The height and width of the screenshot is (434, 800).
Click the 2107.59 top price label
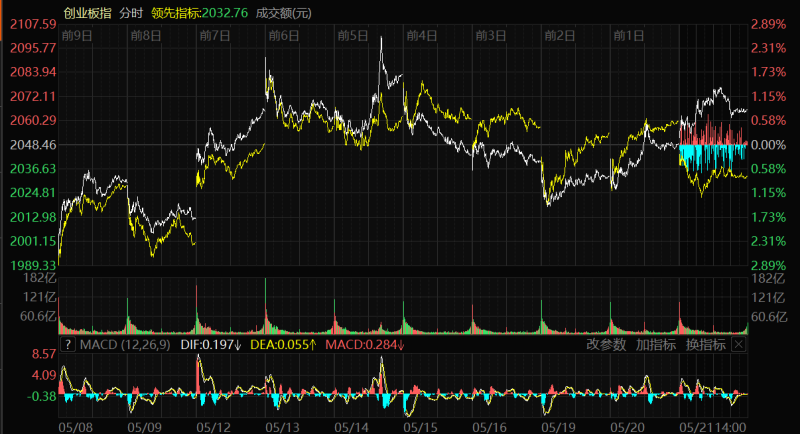(33, 24)
